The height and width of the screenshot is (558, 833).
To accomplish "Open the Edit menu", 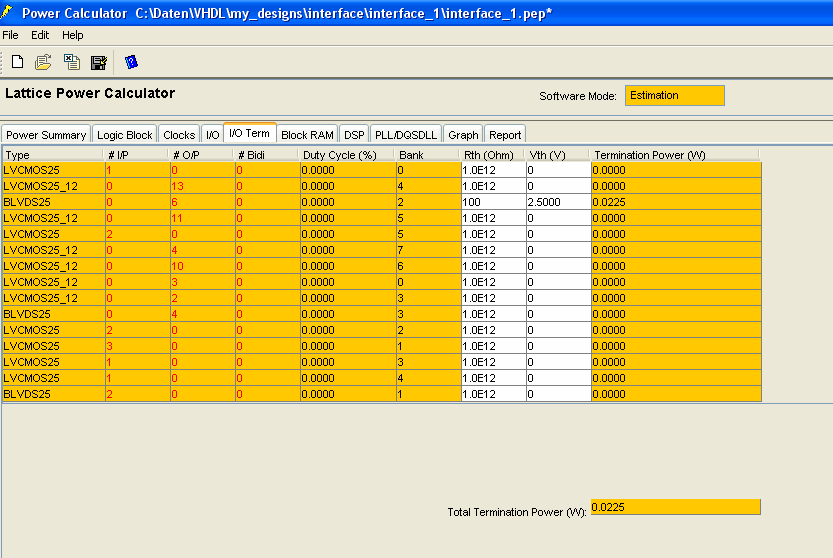I will pos(40,35).
